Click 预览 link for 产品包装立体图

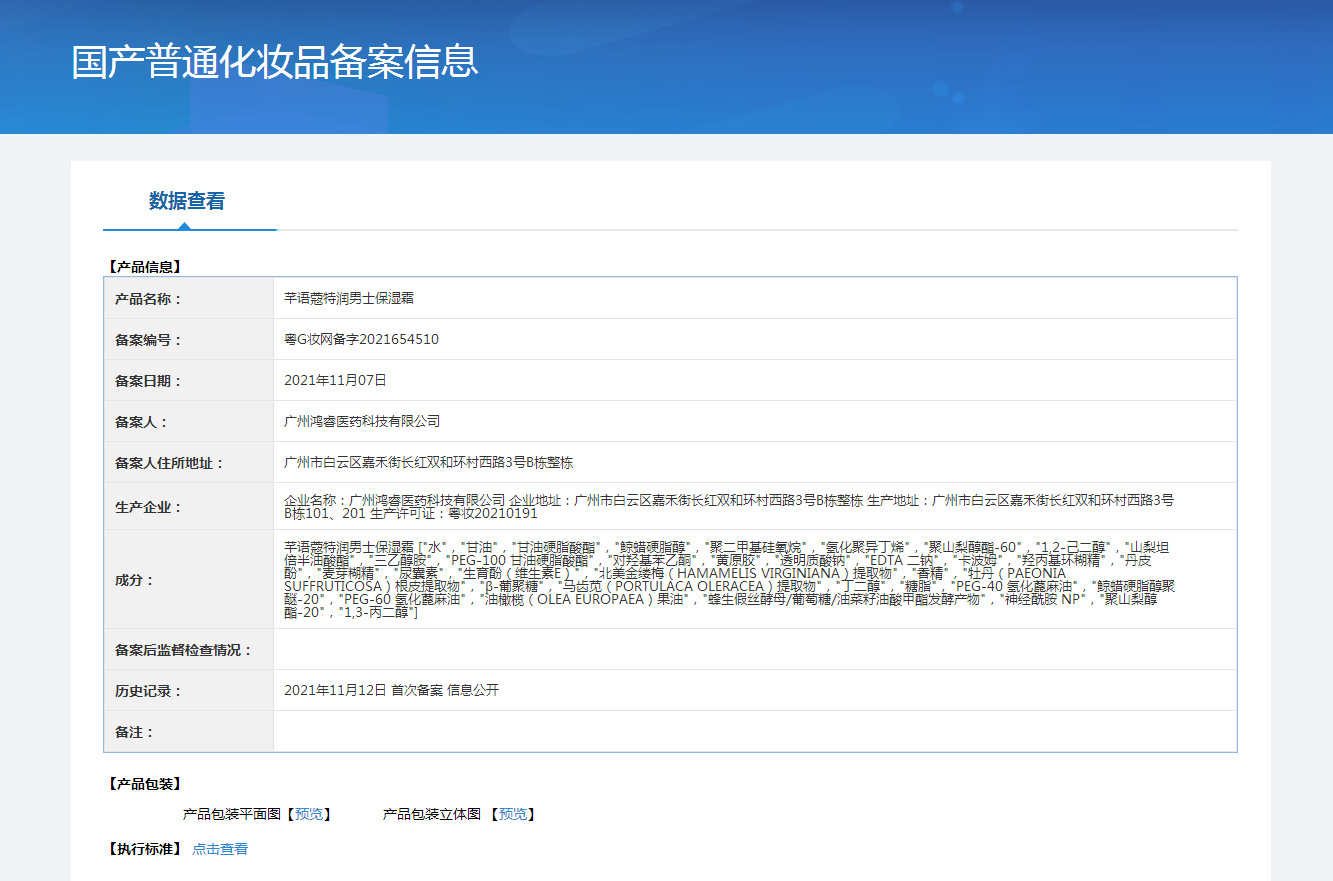coord(513,814)
